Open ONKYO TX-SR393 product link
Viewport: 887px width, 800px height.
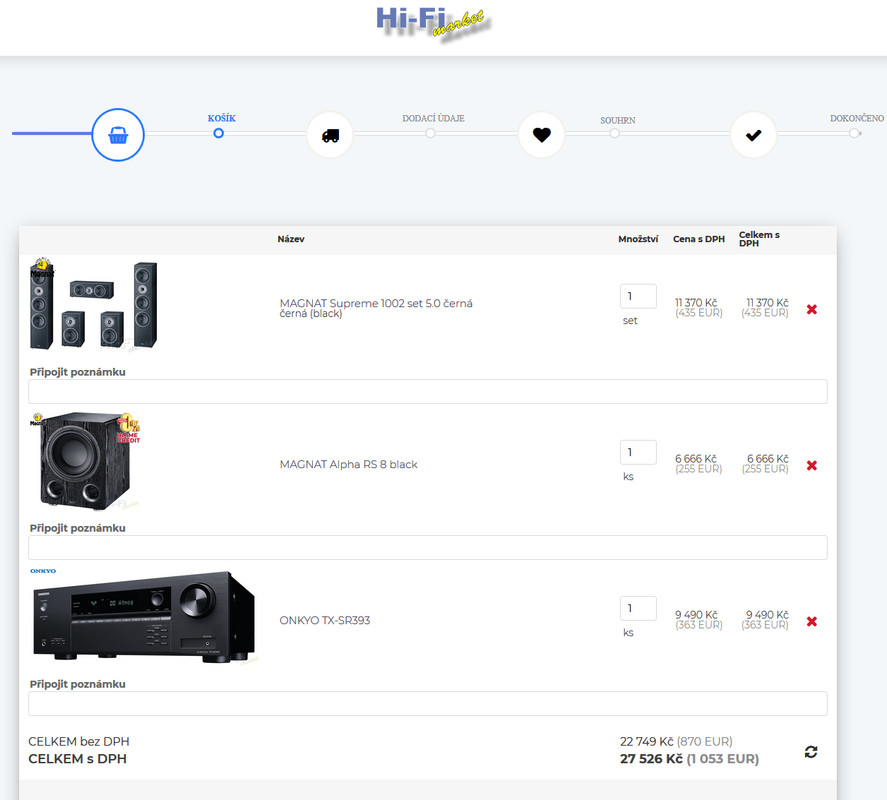point(325,620)
